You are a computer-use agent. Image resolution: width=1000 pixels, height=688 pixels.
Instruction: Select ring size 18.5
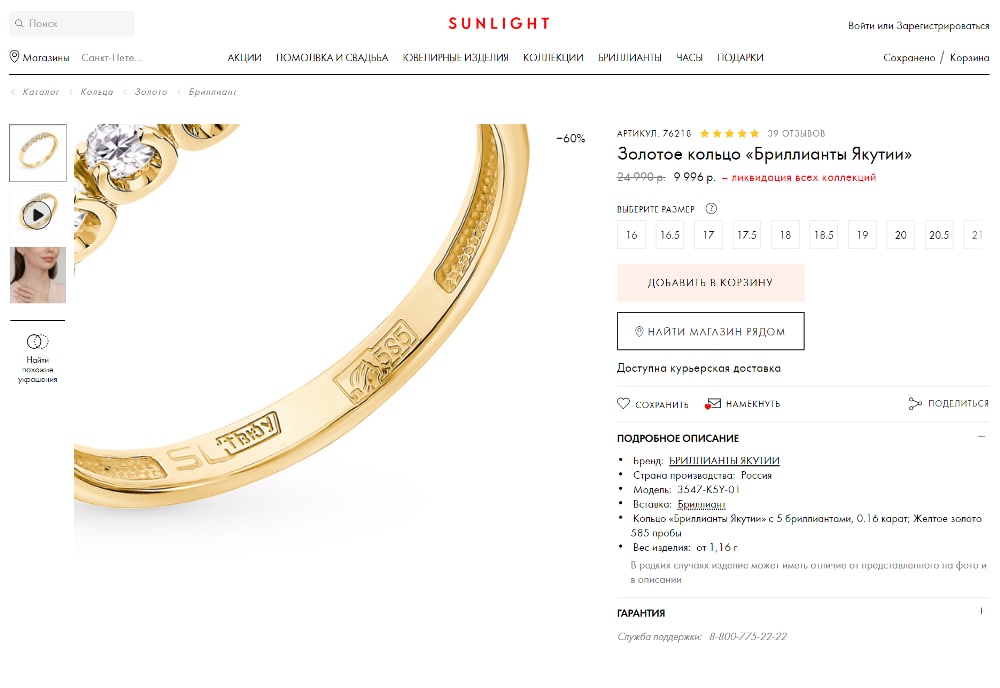[823, 235]
